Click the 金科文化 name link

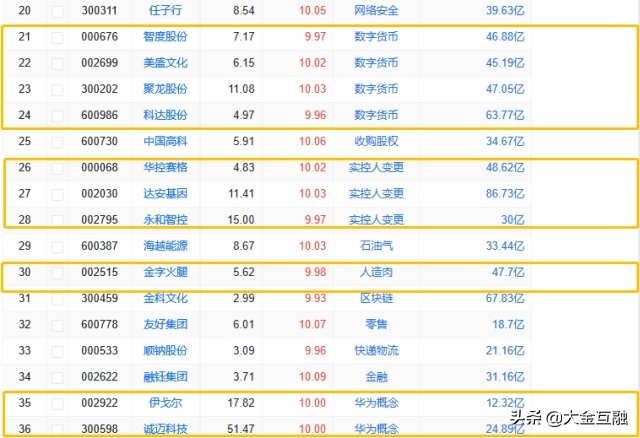(165, 298)
